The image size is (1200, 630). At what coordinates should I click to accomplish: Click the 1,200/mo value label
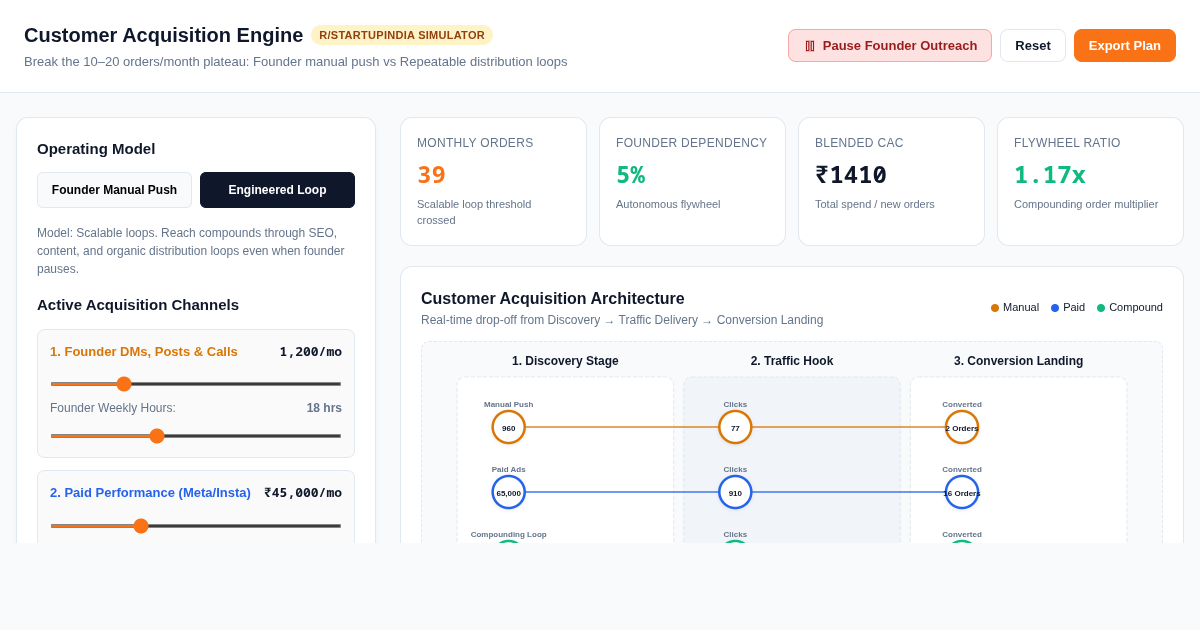(x=311, y=352)
